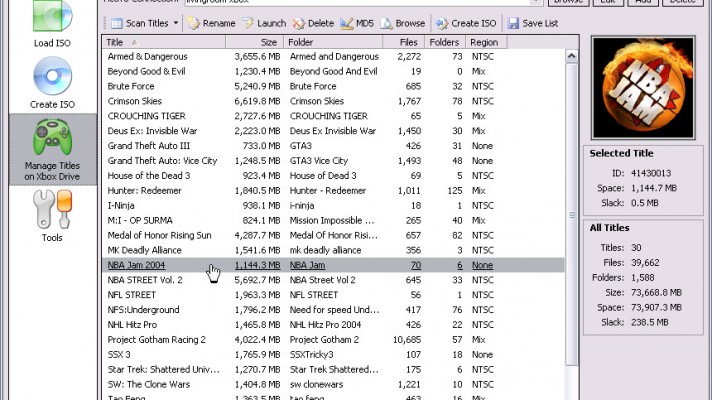Sort by the Files column header
The width and height of the screenshot is (712, 400).
(x=404, y=42)
